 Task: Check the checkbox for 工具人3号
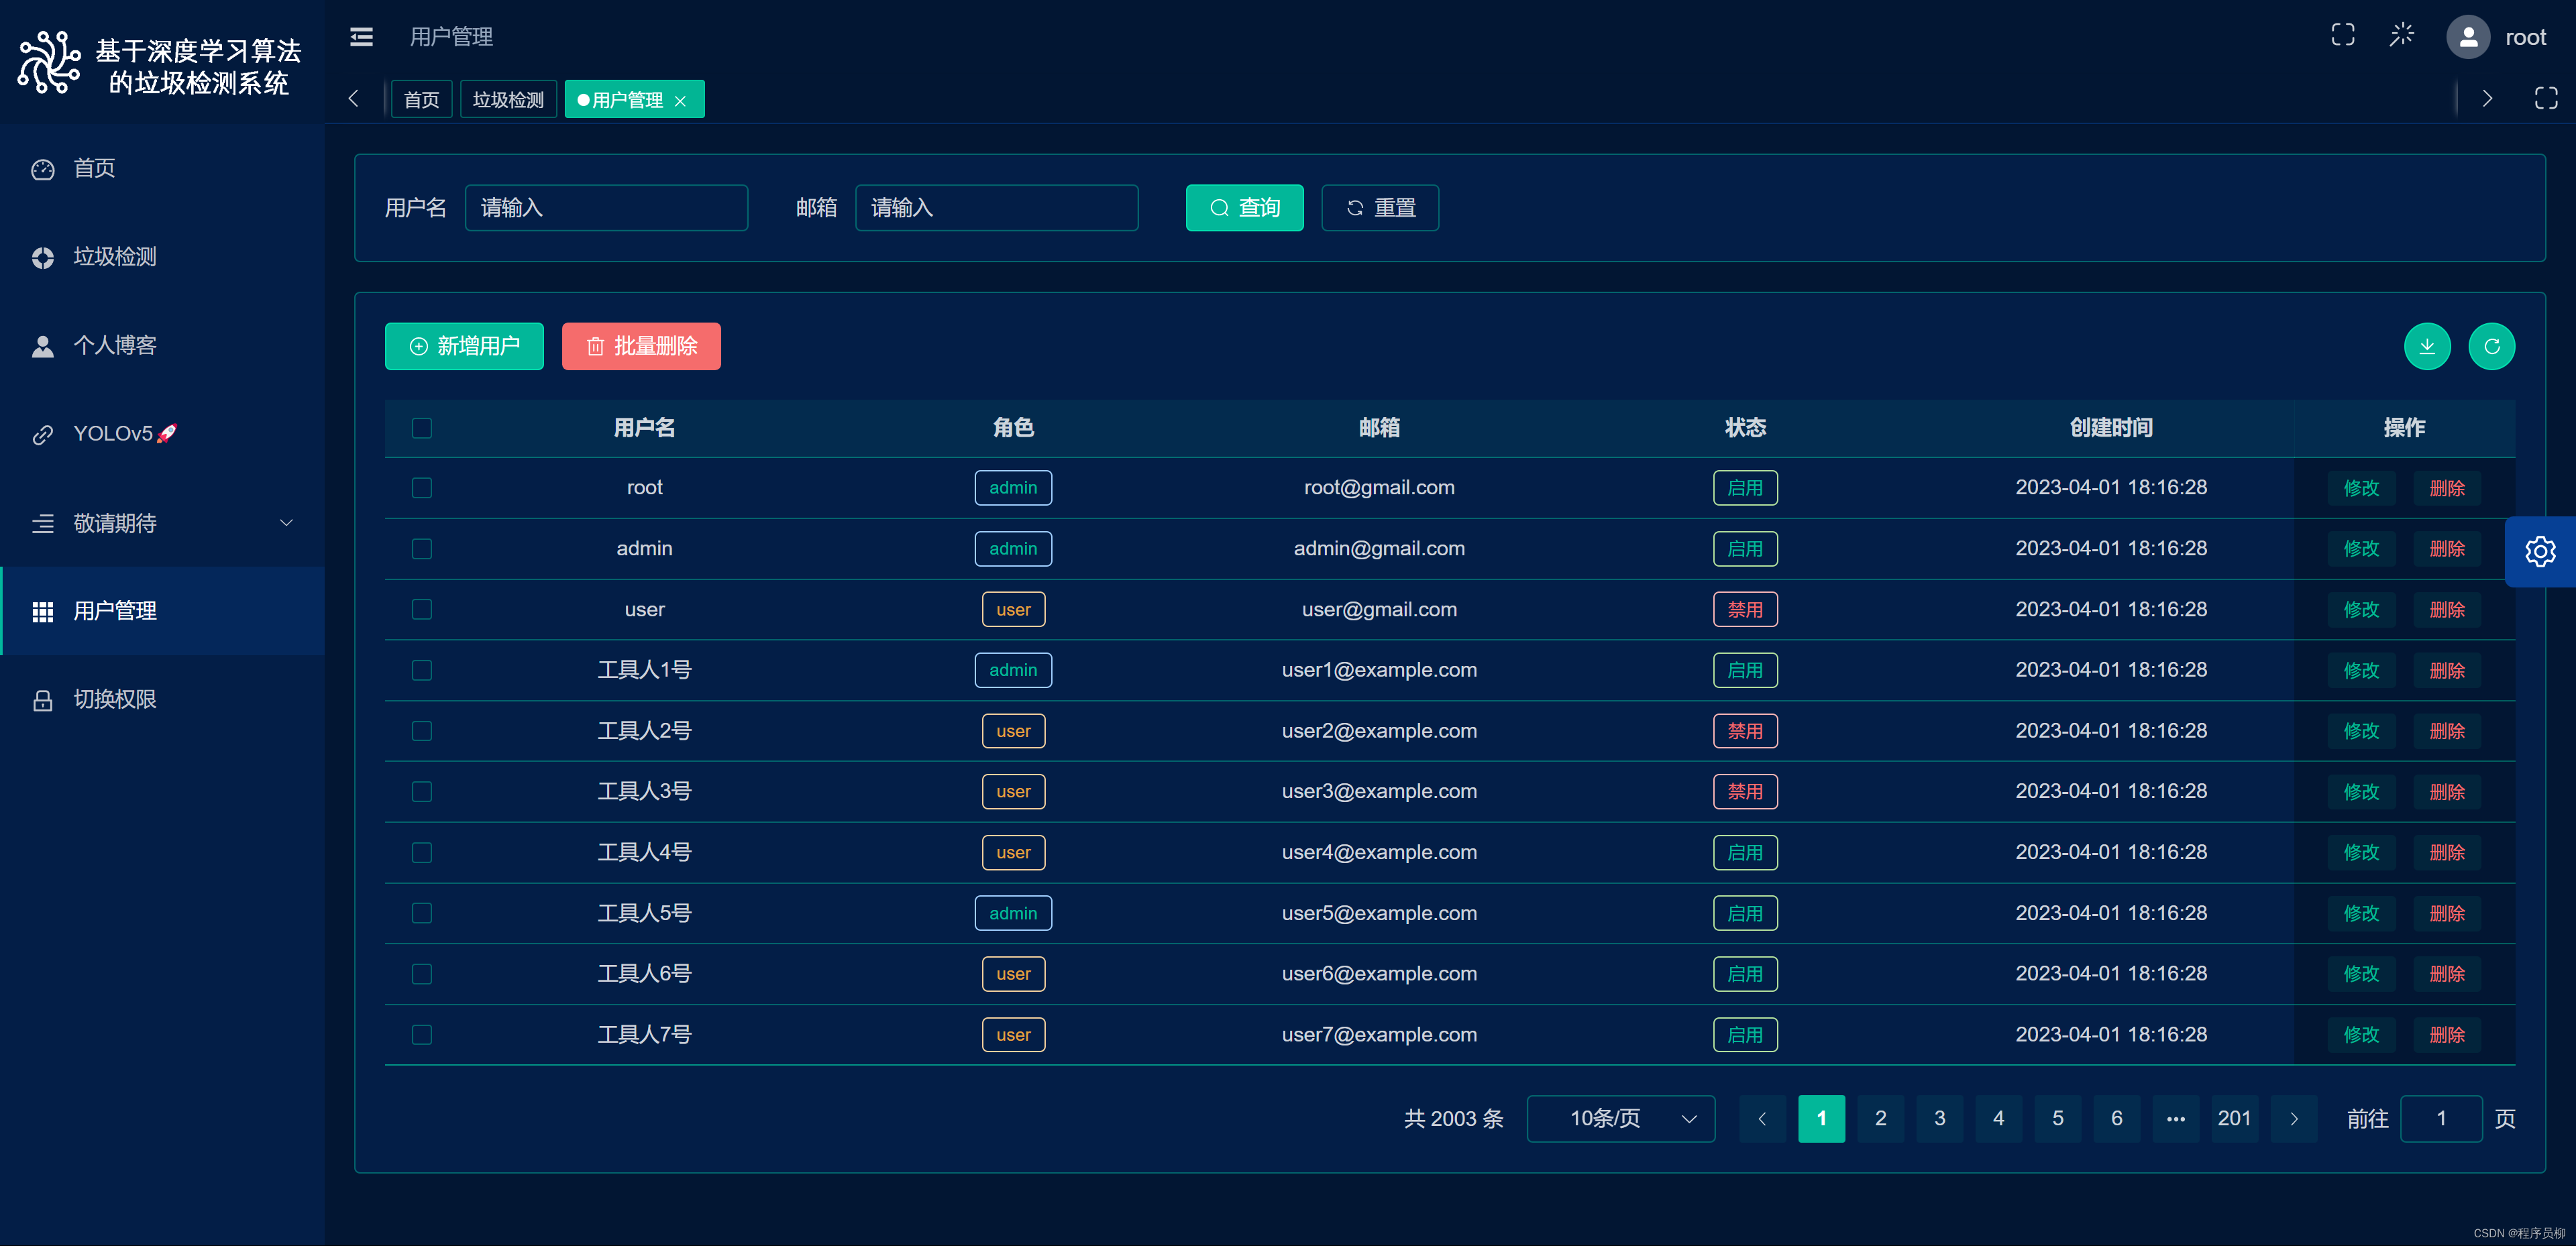tap(422, 792)
